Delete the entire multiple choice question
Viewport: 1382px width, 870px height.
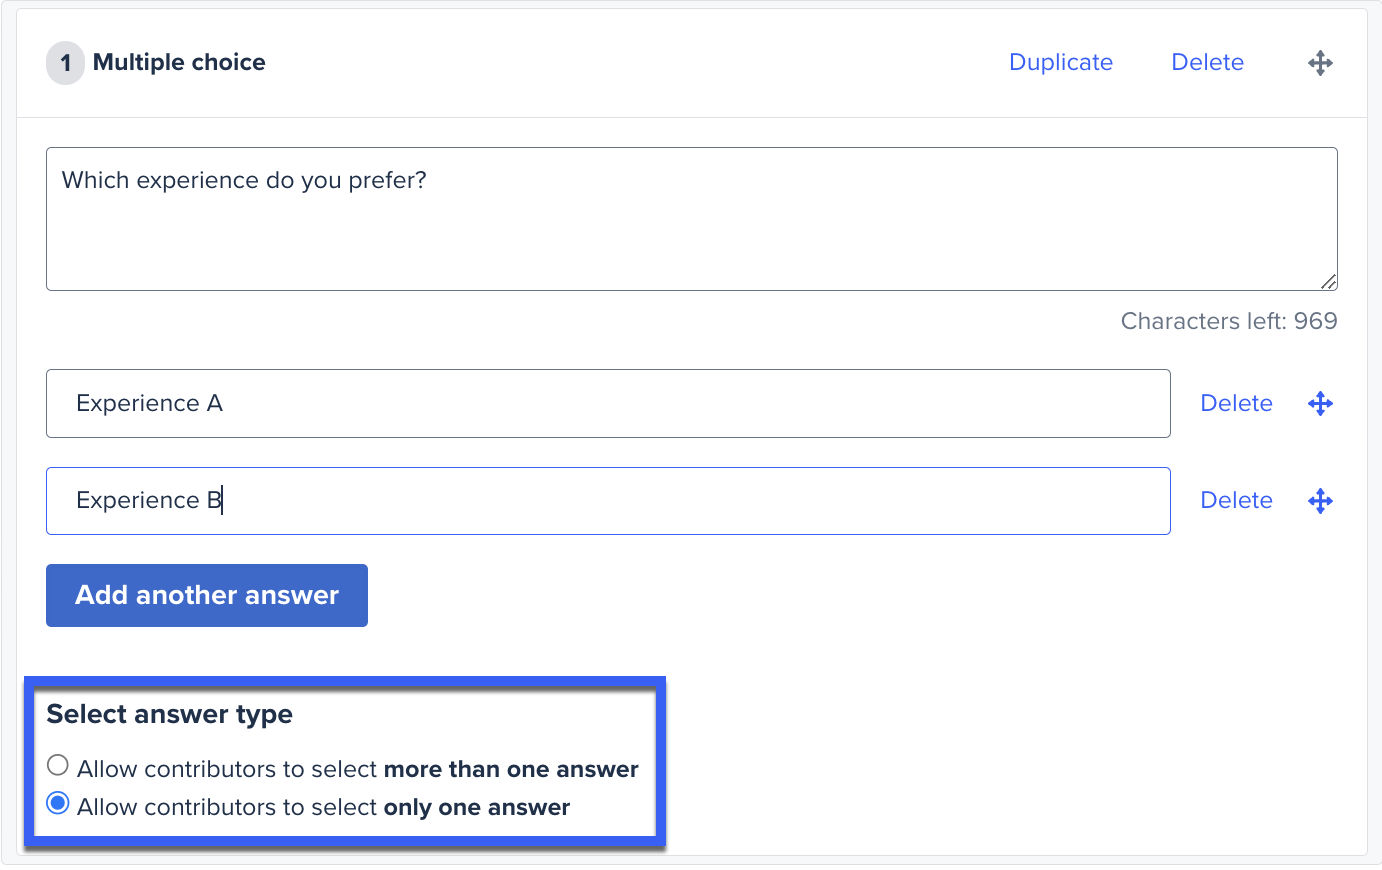1207,62
